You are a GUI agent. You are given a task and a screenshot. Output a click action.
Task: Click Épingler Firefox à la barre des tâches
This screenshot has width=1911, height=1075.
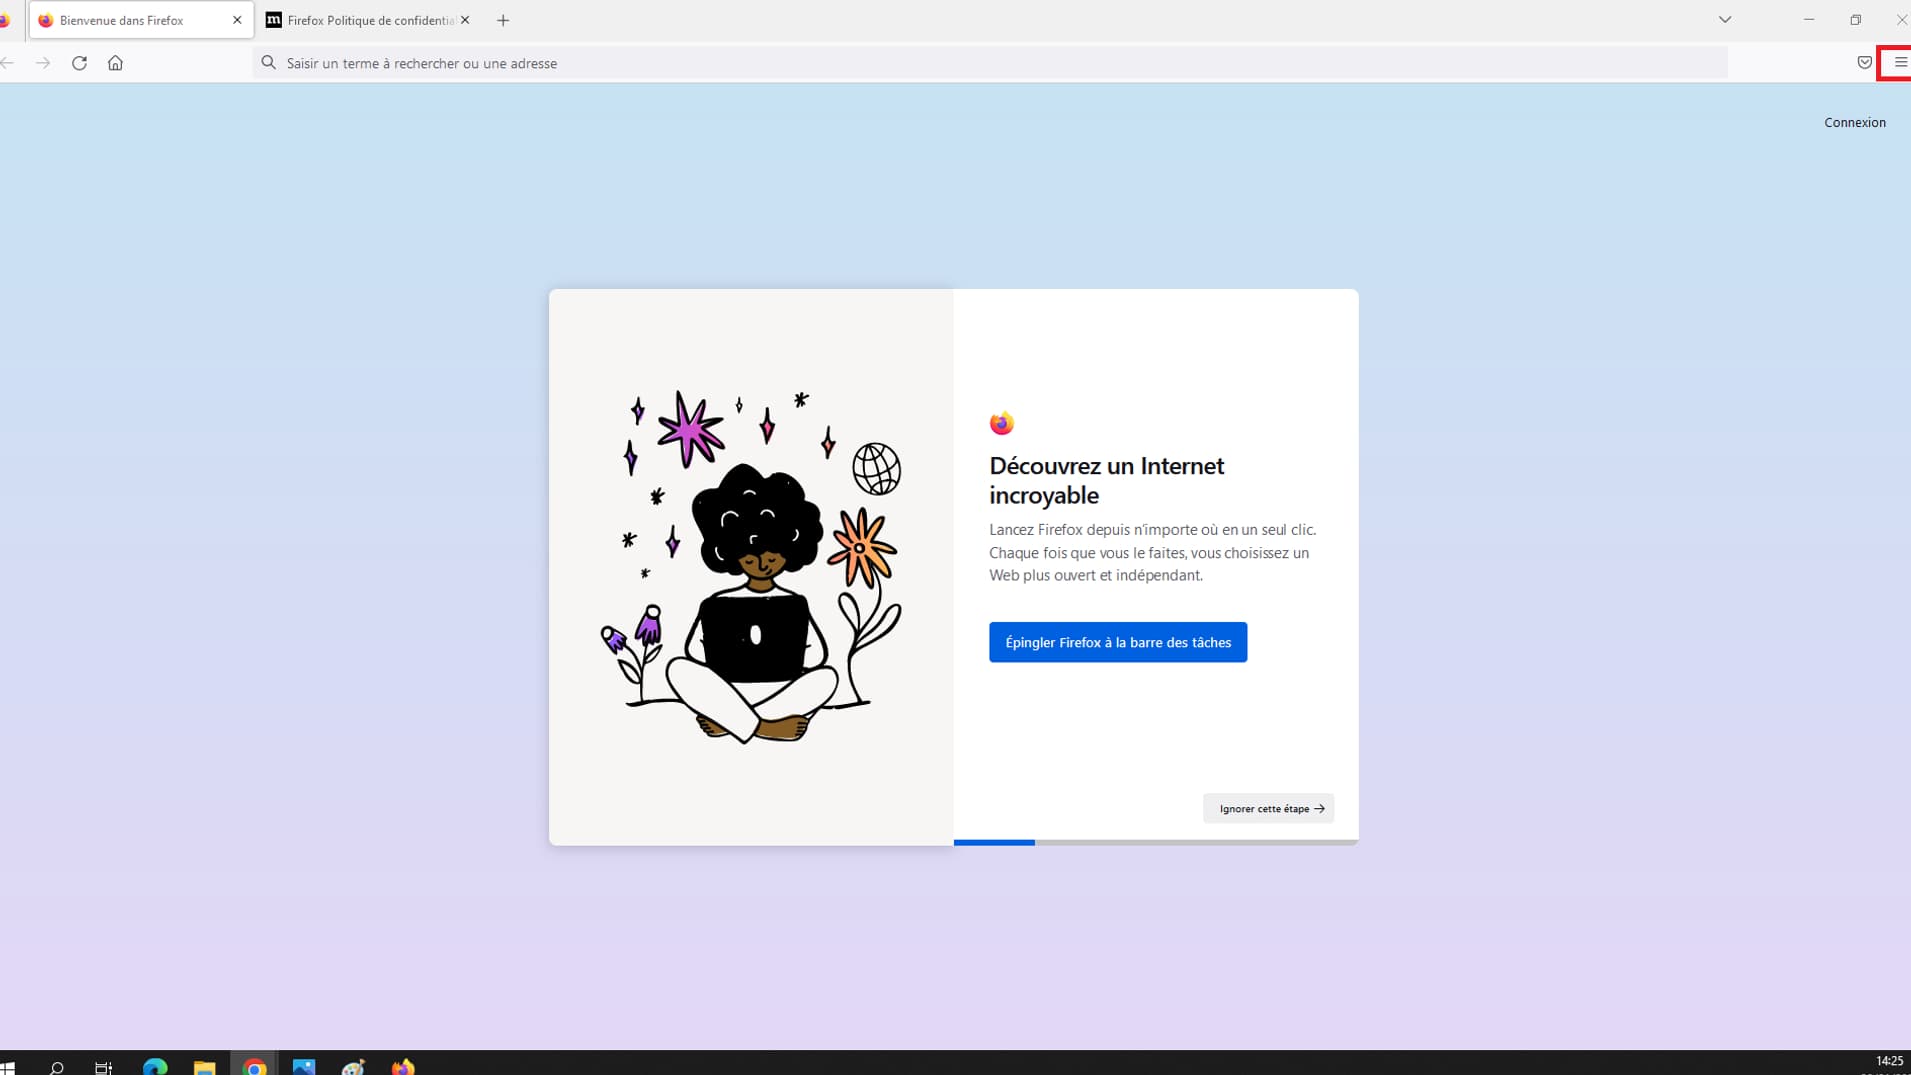1118,642
